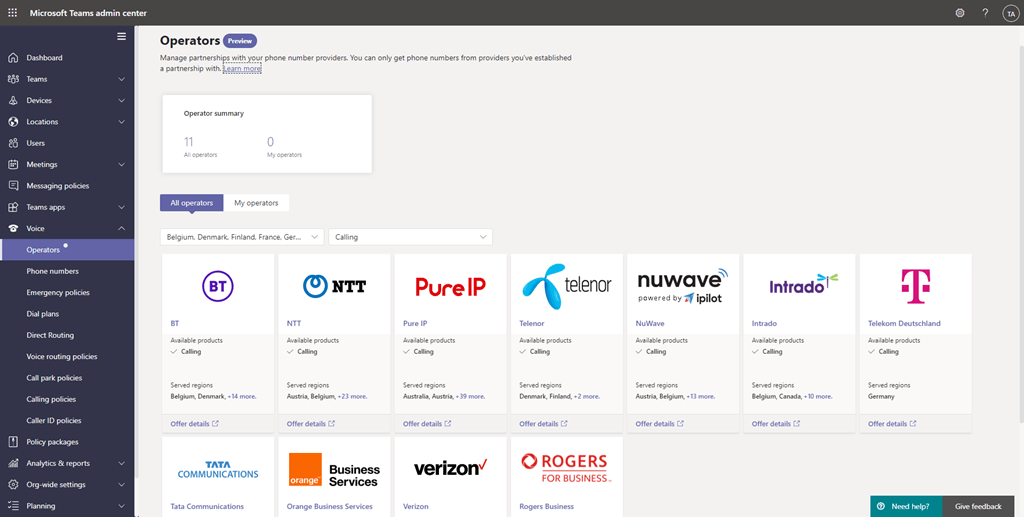
Task: Switch to the My operators tab
Action: (x=256, y=203)
